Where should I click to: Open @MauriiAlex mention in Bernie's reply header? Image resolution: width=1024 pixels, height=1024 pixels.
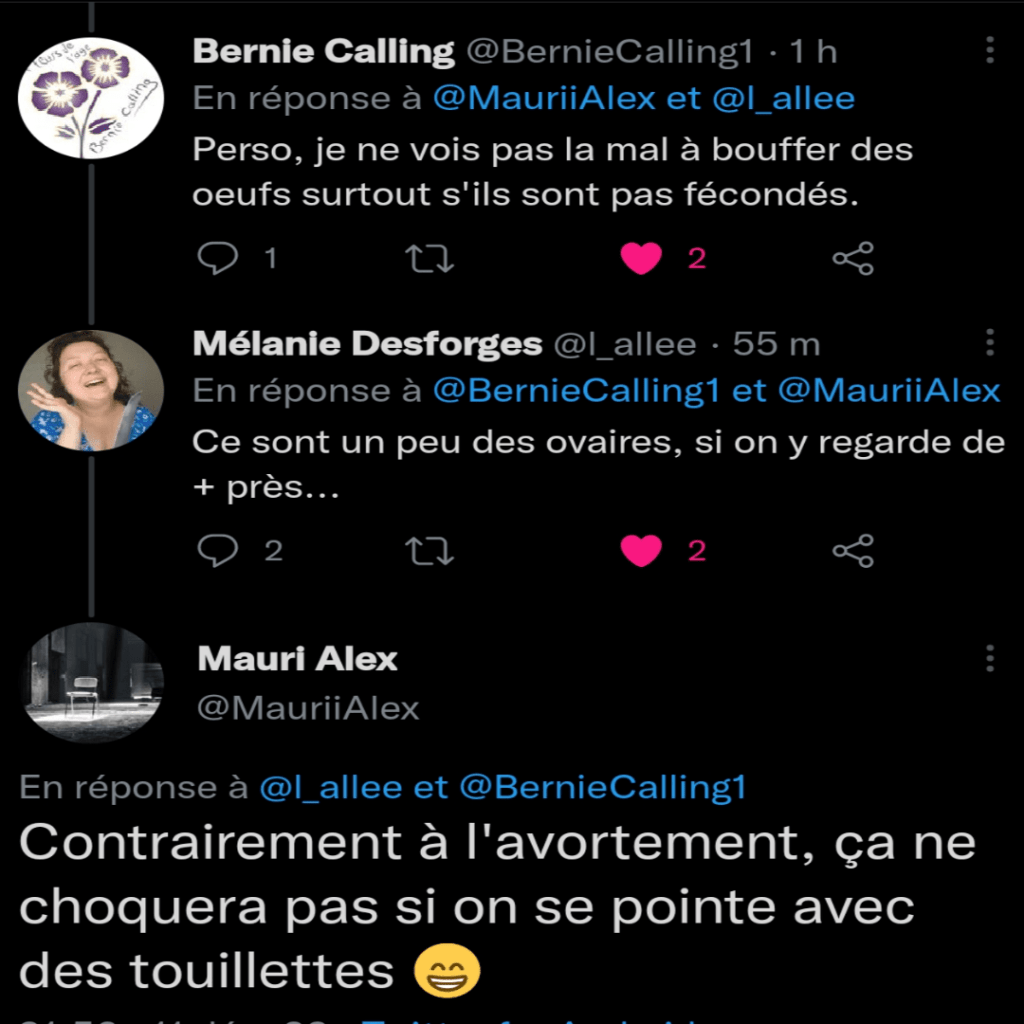[x=544, y=99]
